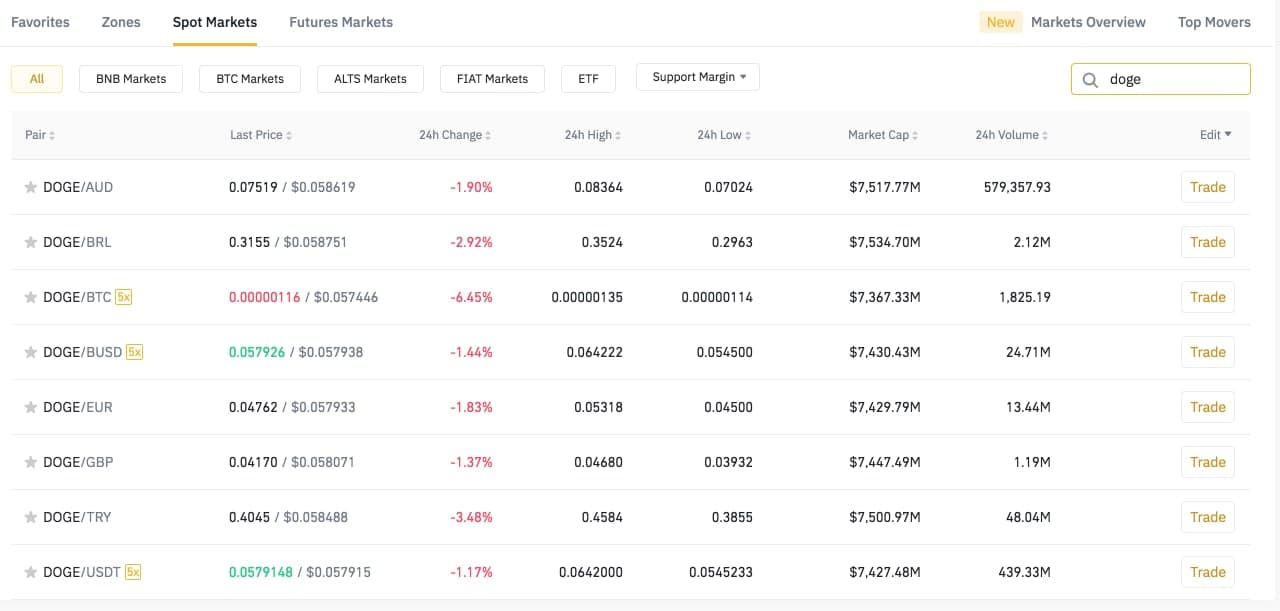Open the Support Margin dropdown
The height and width of the screenshot is (611, 1280).
[698, 77]
